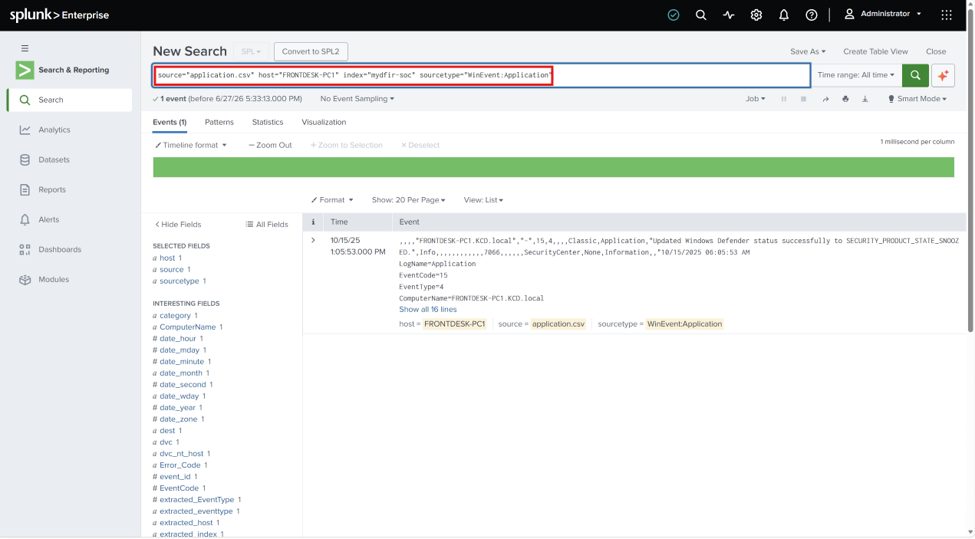Print the search results
Image resolution: width=975 pixels, height=539 pixels.
(x=845, y=99)
